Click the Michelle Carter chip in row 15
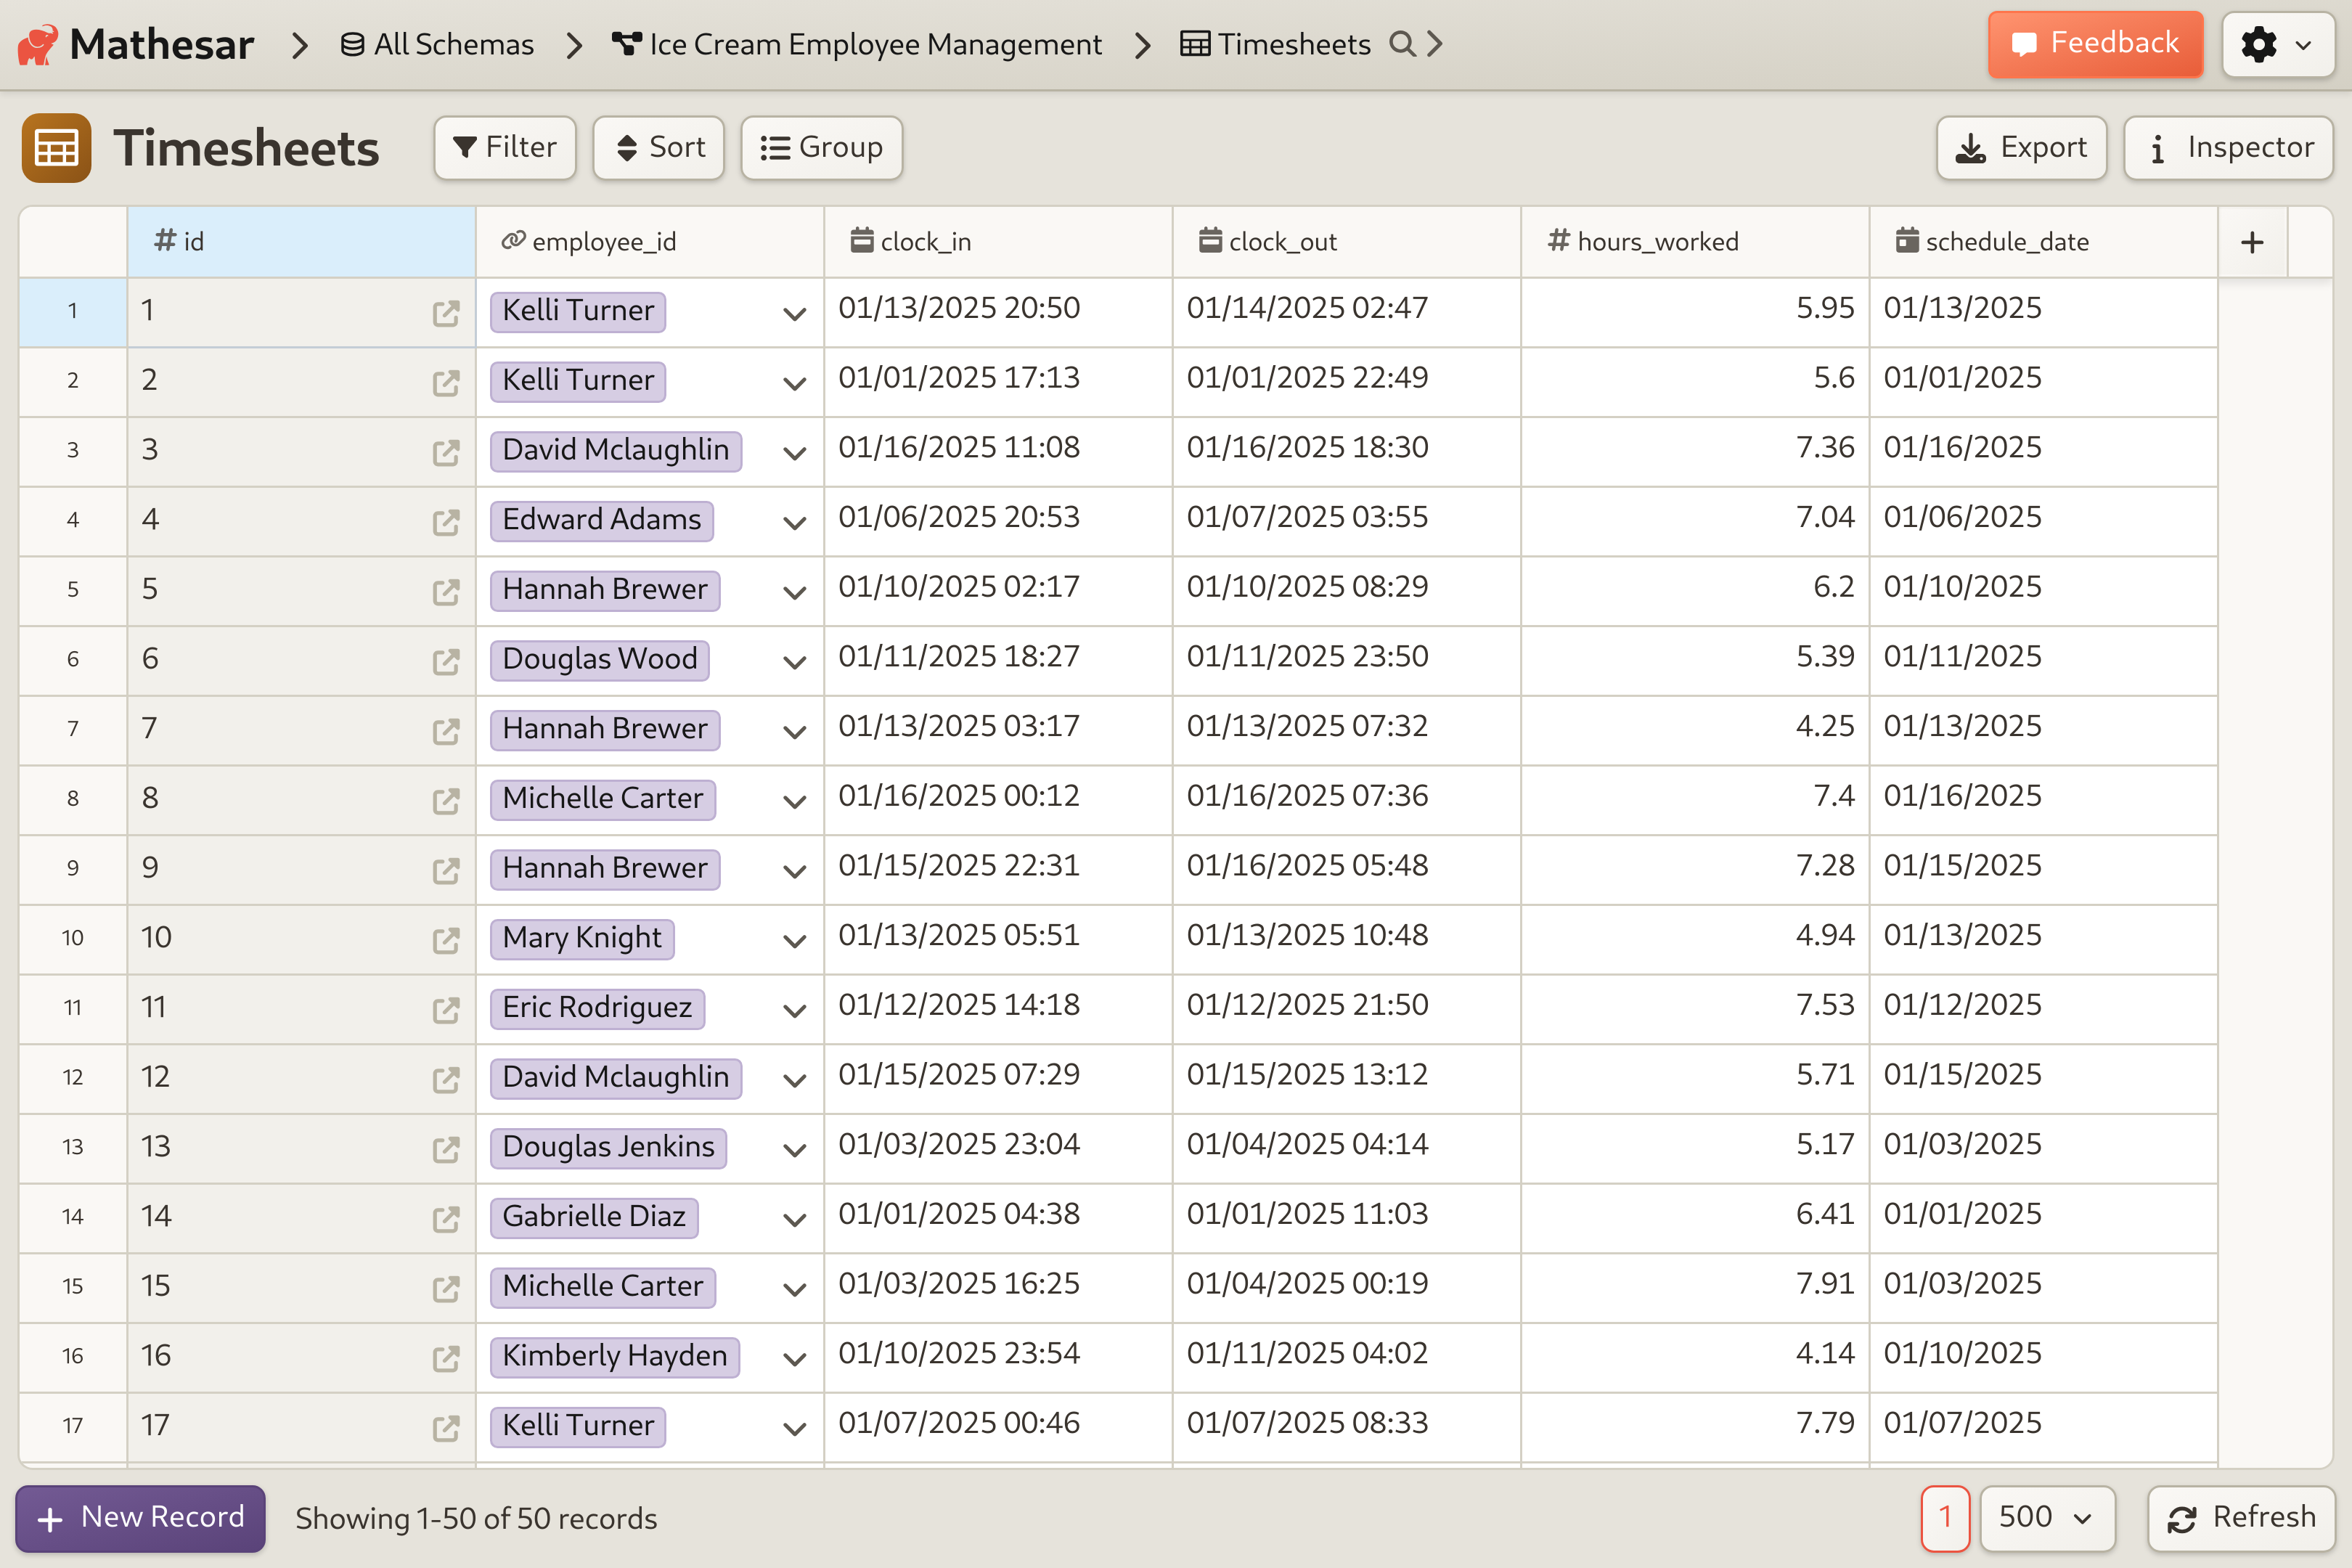 (603, 1287)
